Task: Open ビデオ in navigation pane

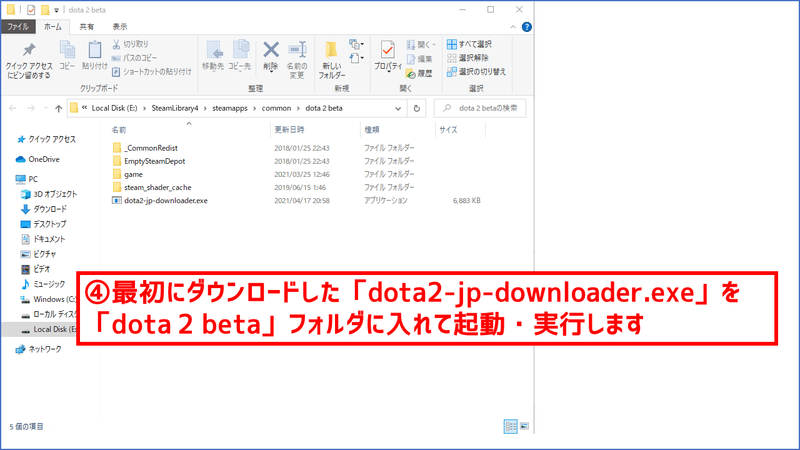Action: coord(35,269)
